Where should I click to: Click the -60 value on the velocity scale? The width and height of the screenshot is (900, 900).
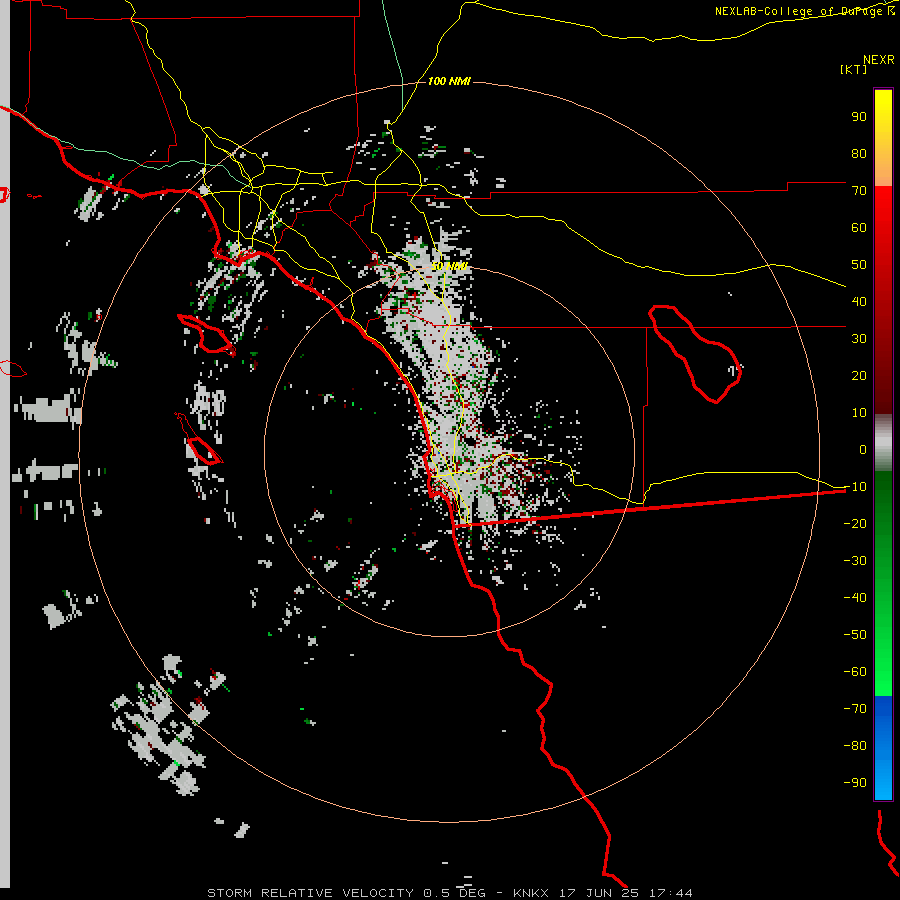pos(855,672)
